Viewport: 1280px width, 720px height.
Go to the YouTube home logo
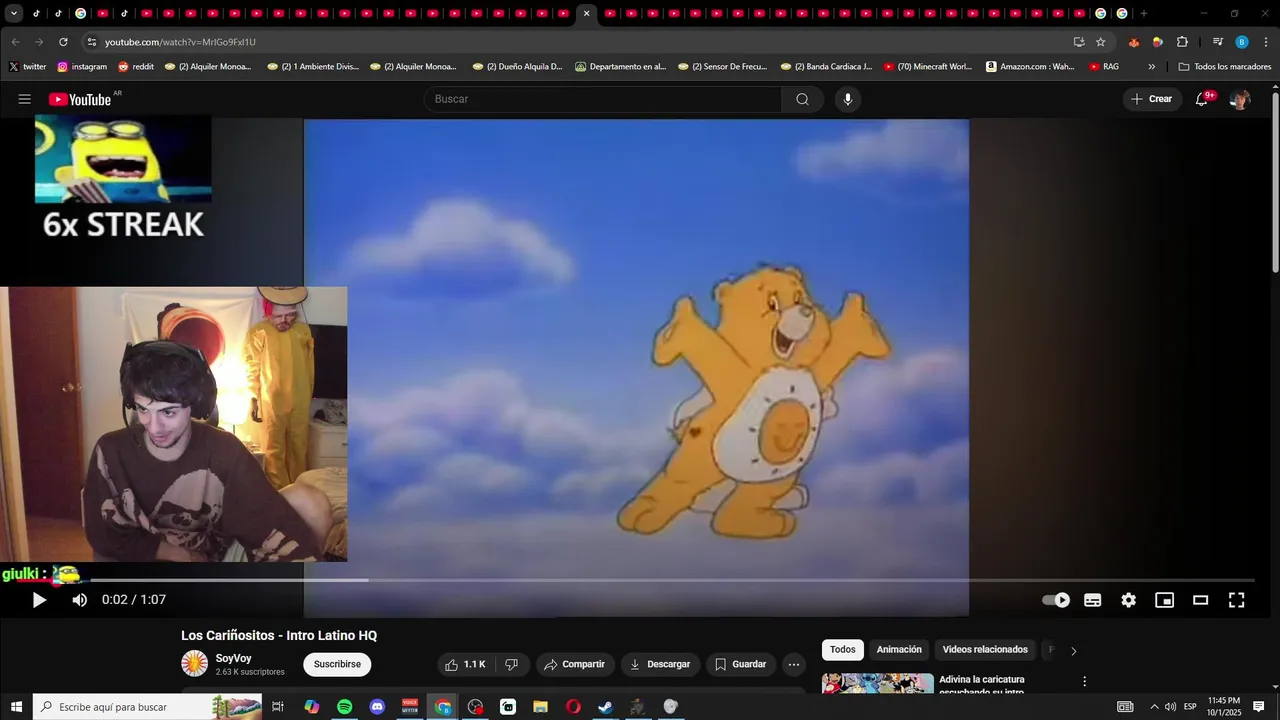click(80, 99)
